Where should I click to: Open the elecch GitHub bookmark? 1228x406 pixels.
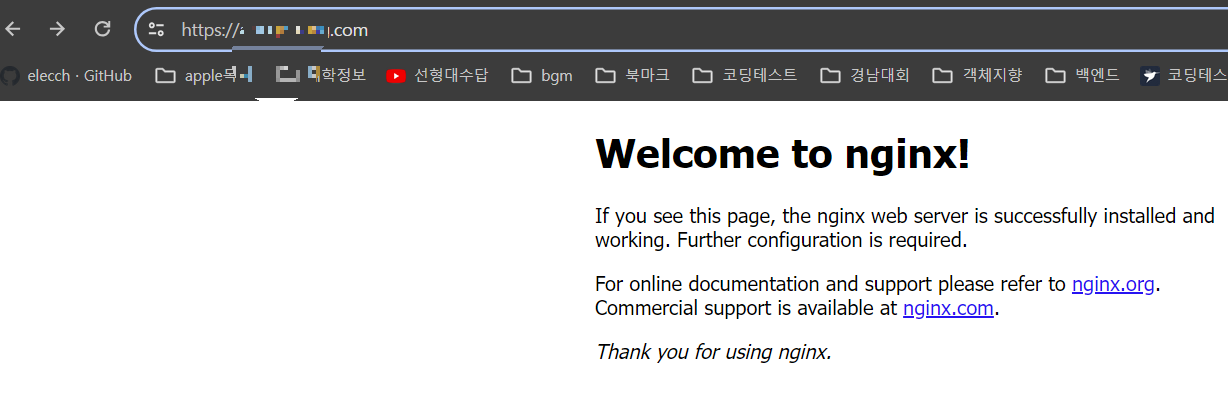[x=66, y=75]
